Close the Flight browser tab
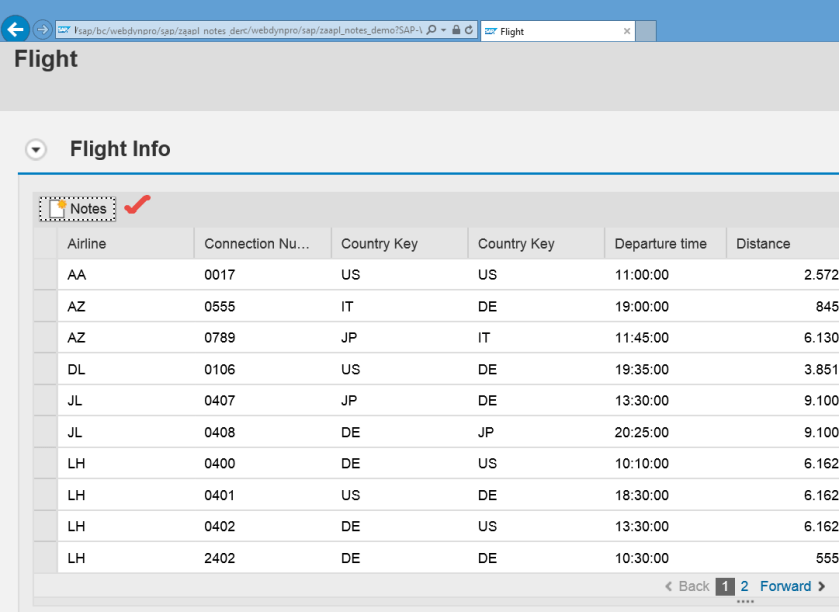 click(627, 31)
